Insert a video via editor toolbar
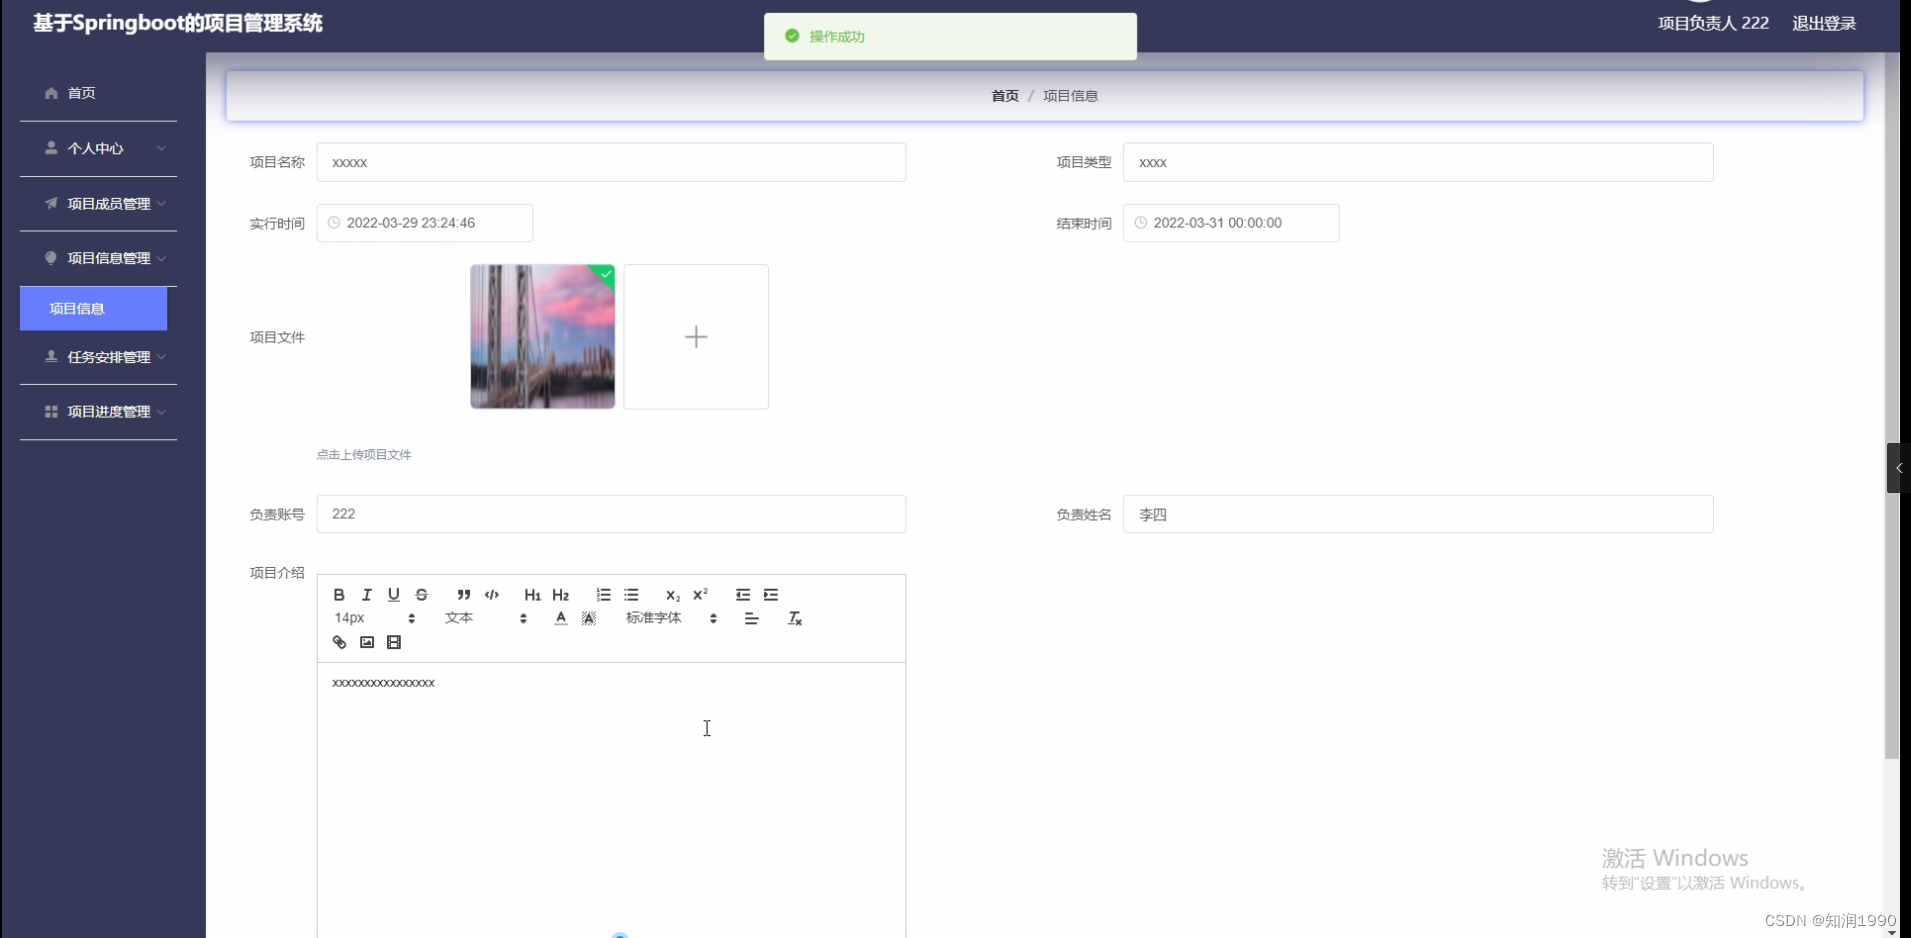The width and height of the screenshot is (1911, 938). (394, 641)
